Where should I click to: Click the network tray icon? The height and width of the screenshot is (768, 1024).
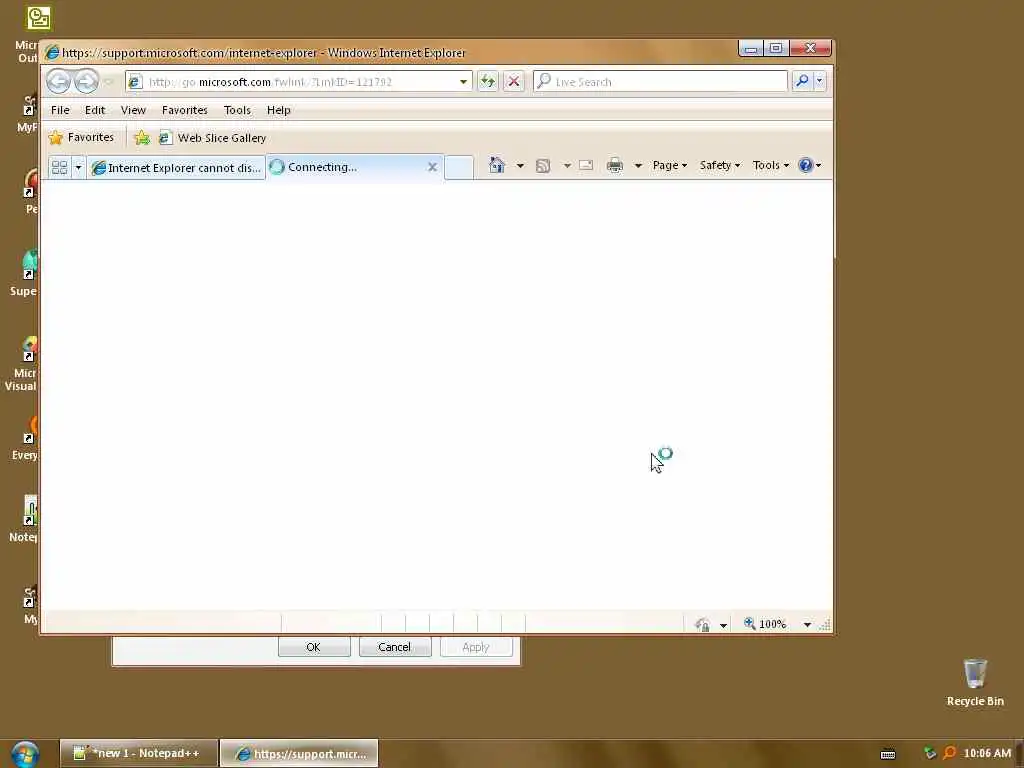pyautogui.click(x=930, y=753)
